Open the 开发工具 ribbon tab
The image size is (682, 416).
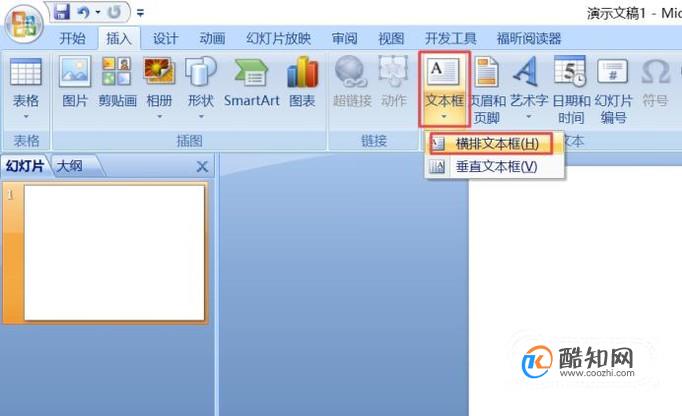pyautogui.click(x=450, y=38)
